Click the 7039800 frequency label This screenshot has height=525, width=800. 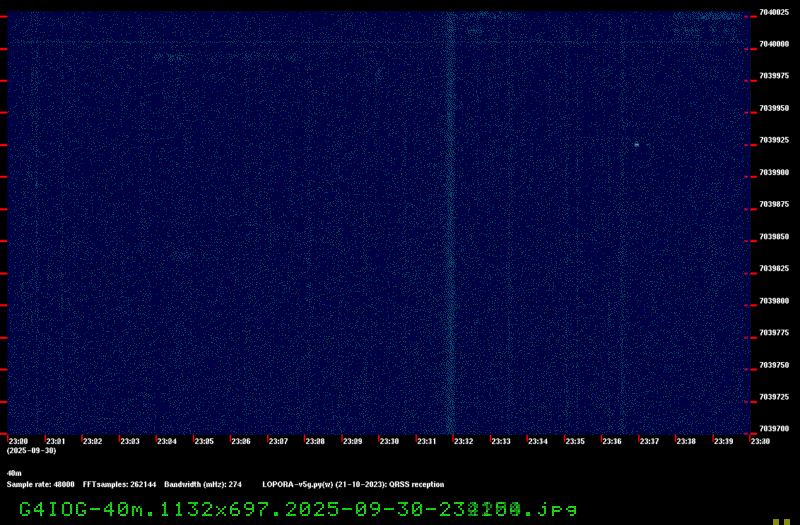click(774, 301)
